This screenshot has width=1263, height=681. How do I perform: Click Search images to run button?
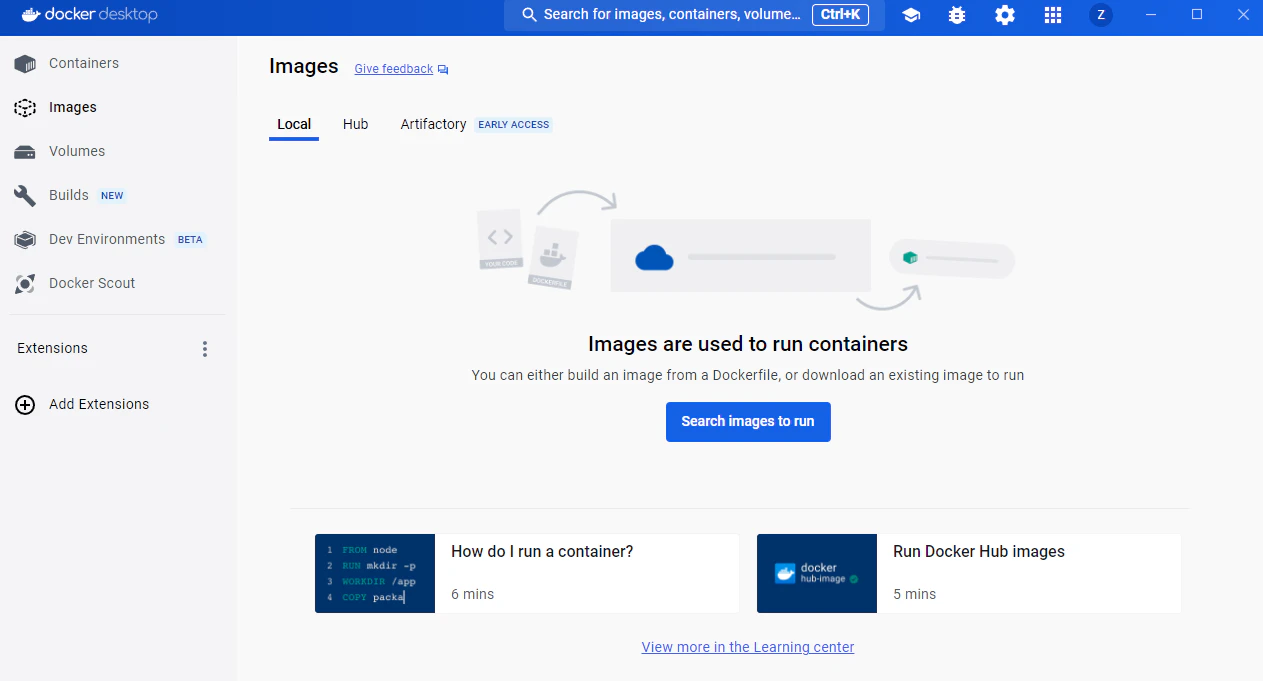coord(748,421)
